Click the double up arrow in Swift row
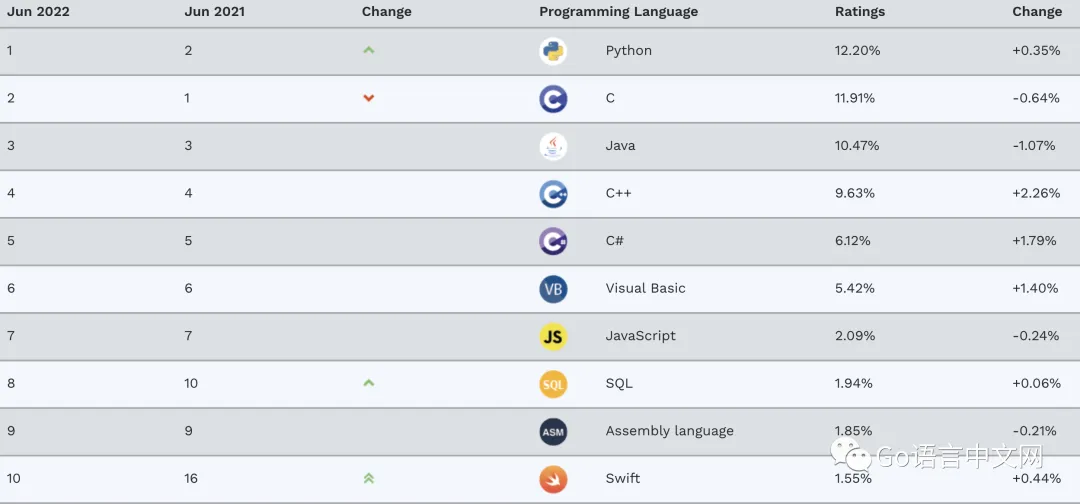Viewport: 1080px width, 504px height. click(x=369, y=478)
